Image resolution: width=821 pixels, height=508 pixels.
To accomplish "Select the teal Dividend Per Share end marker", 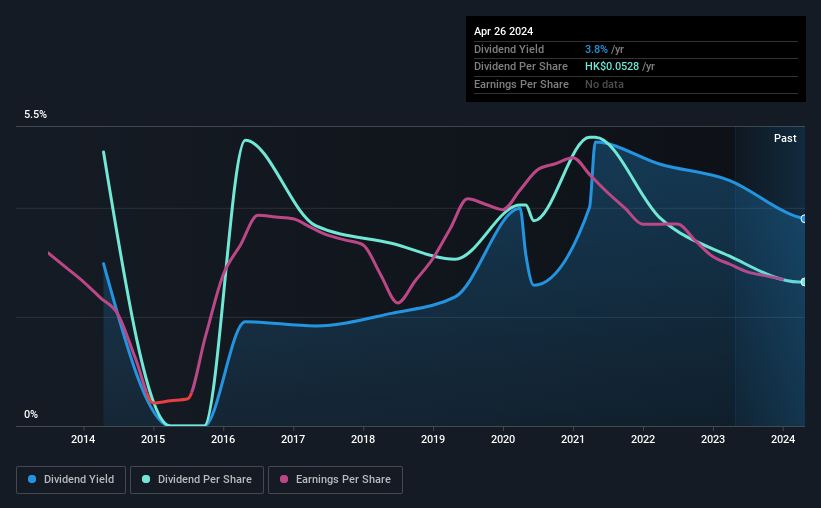I will (804, 282).
